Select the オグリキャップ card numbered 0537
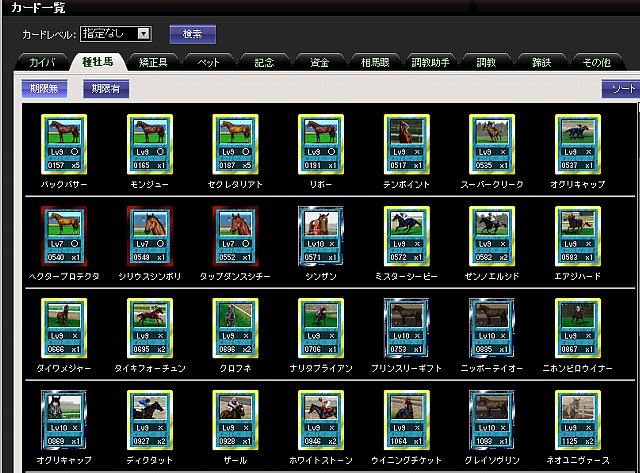The image size is (640, 473). [578, 144]
